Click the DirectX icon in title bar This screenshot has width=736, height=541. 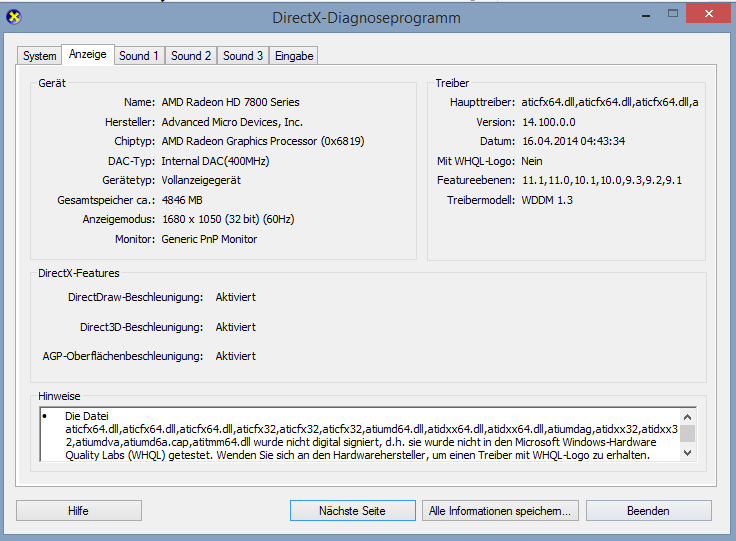point(14,17)
